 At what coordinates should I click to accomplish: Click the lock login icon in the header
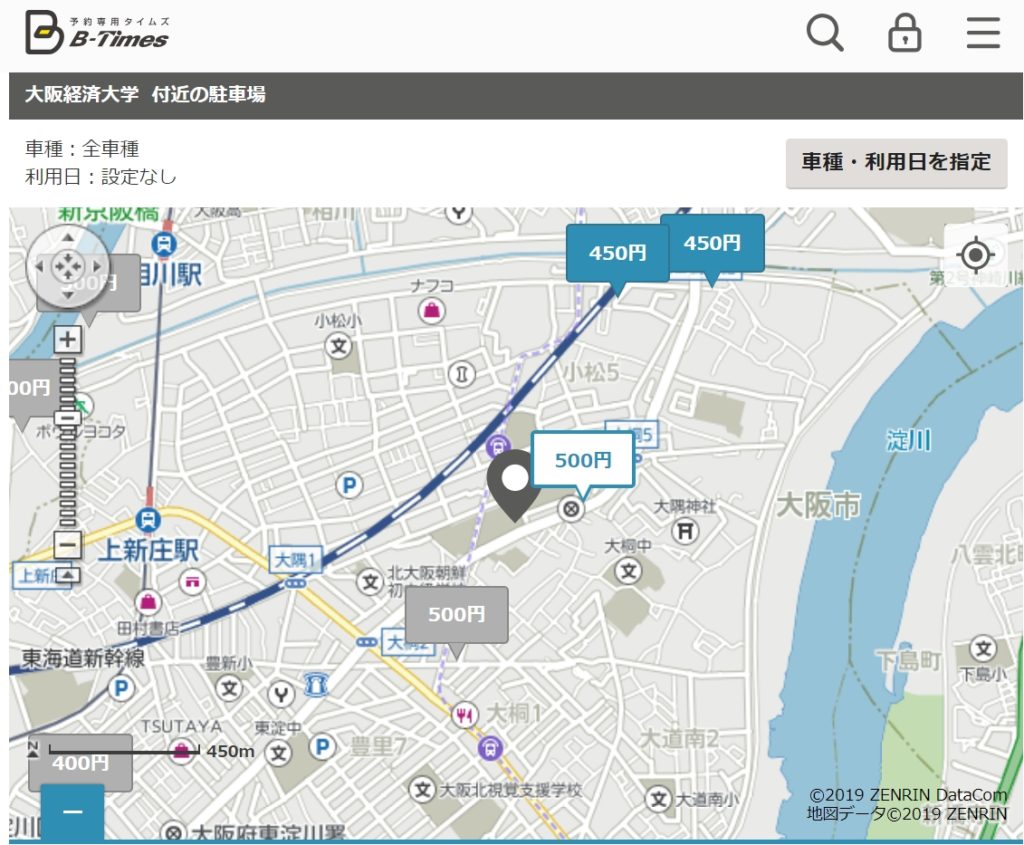(x=903, y=33)
